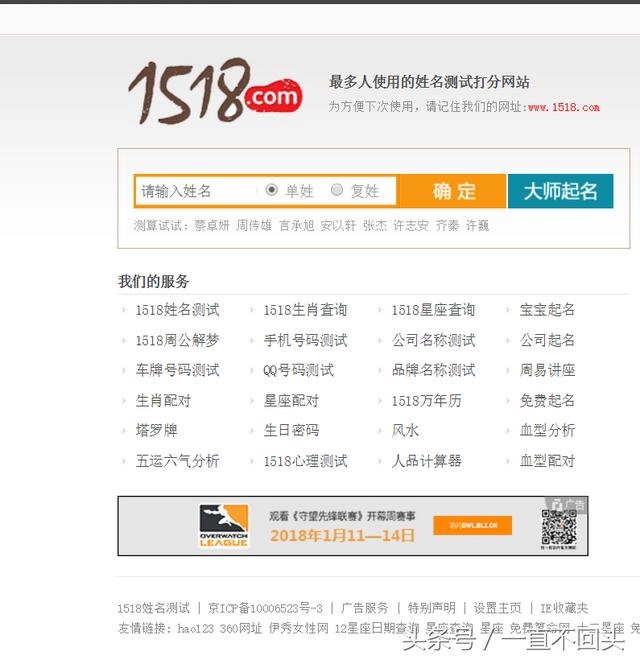The width and height of the screenshot is (640, 660).
Task: Open 人品计算器 link
Action: [427, 461]
